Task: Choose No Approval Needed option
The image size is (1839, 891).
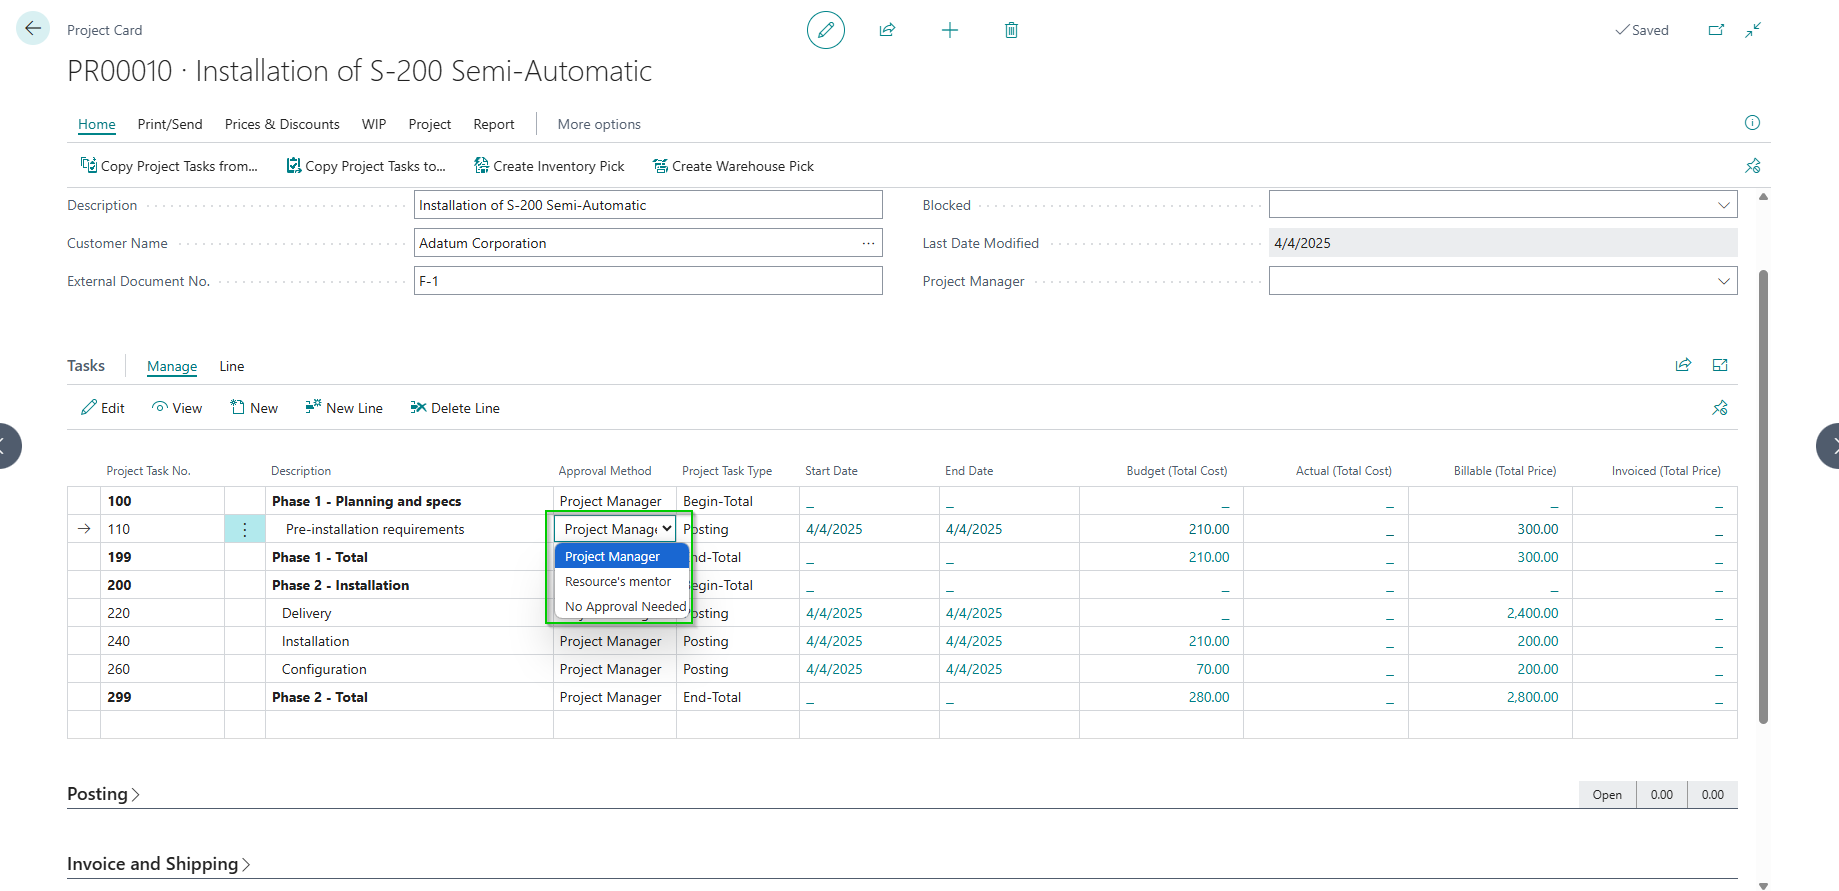Action: pos(625,607)
